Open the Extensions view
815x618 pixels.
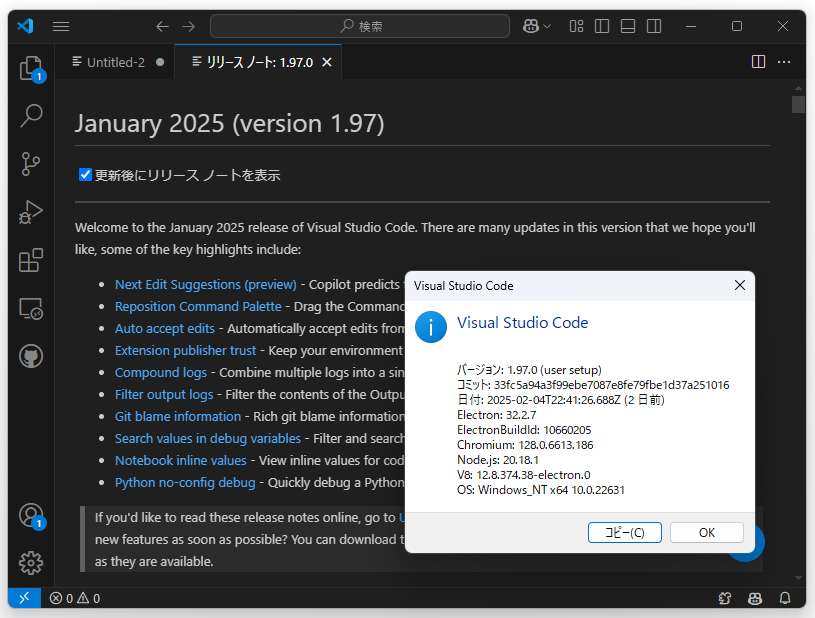(x=30, y=260)
